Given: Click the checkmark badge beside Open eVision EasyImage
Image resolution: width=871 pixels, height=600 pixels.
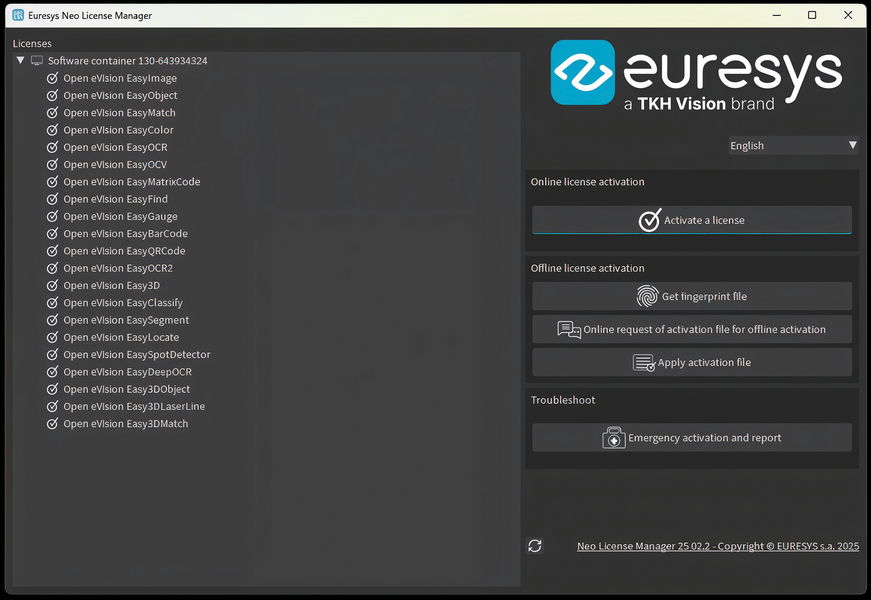Looking at the screenshot, I should click(x=52, y=77).
